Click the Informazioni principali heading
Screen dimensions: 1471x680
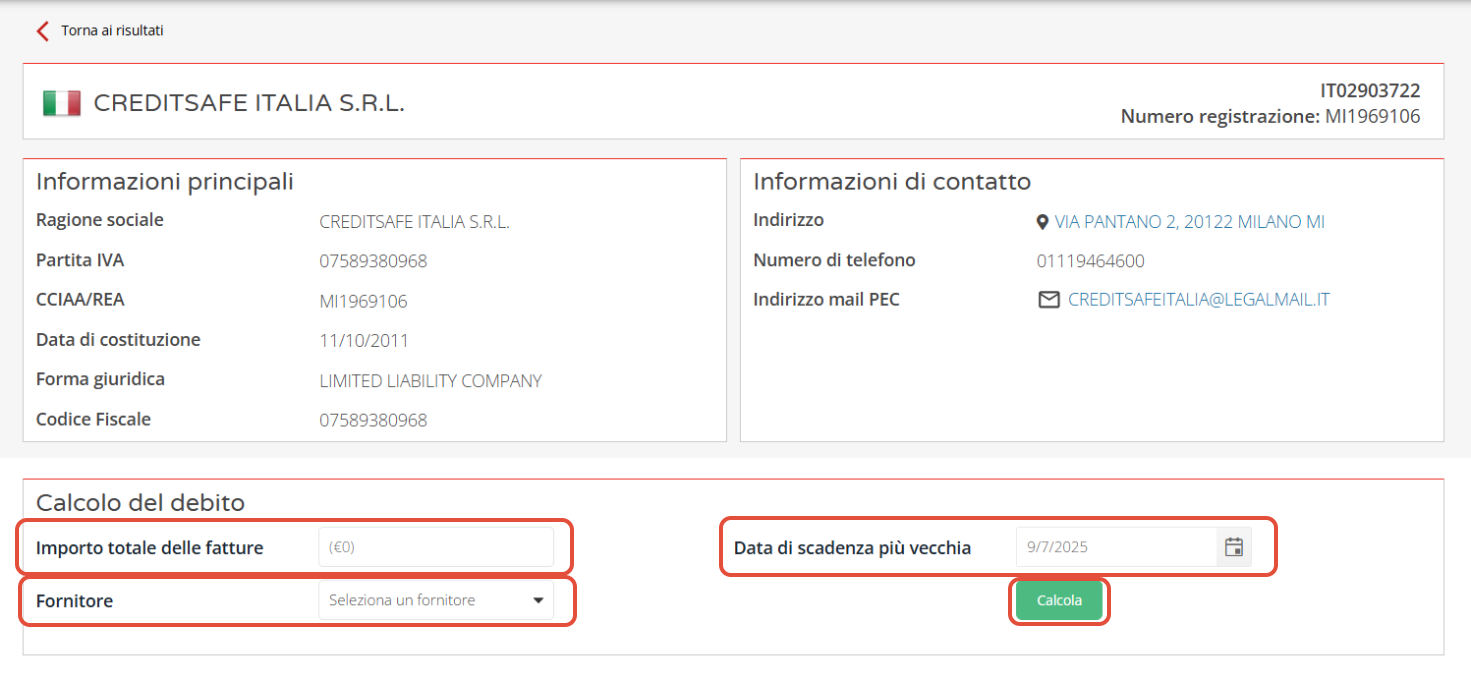coord(165,182)
